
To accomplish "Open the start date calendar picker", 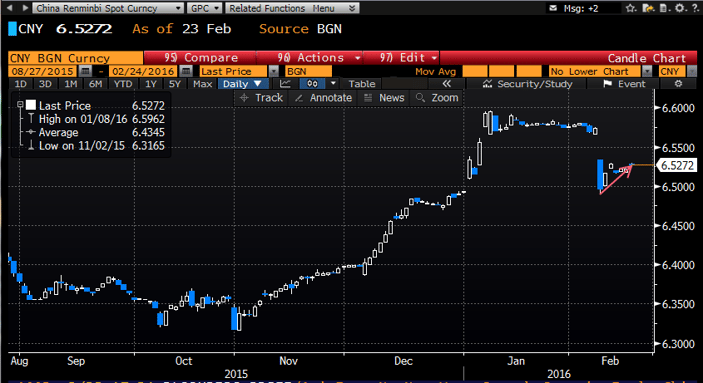I will coord(85,71).
